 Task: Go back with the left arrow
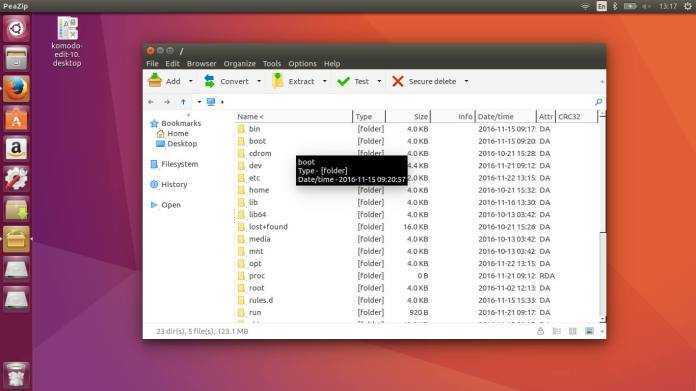click(x=151, y=102)
